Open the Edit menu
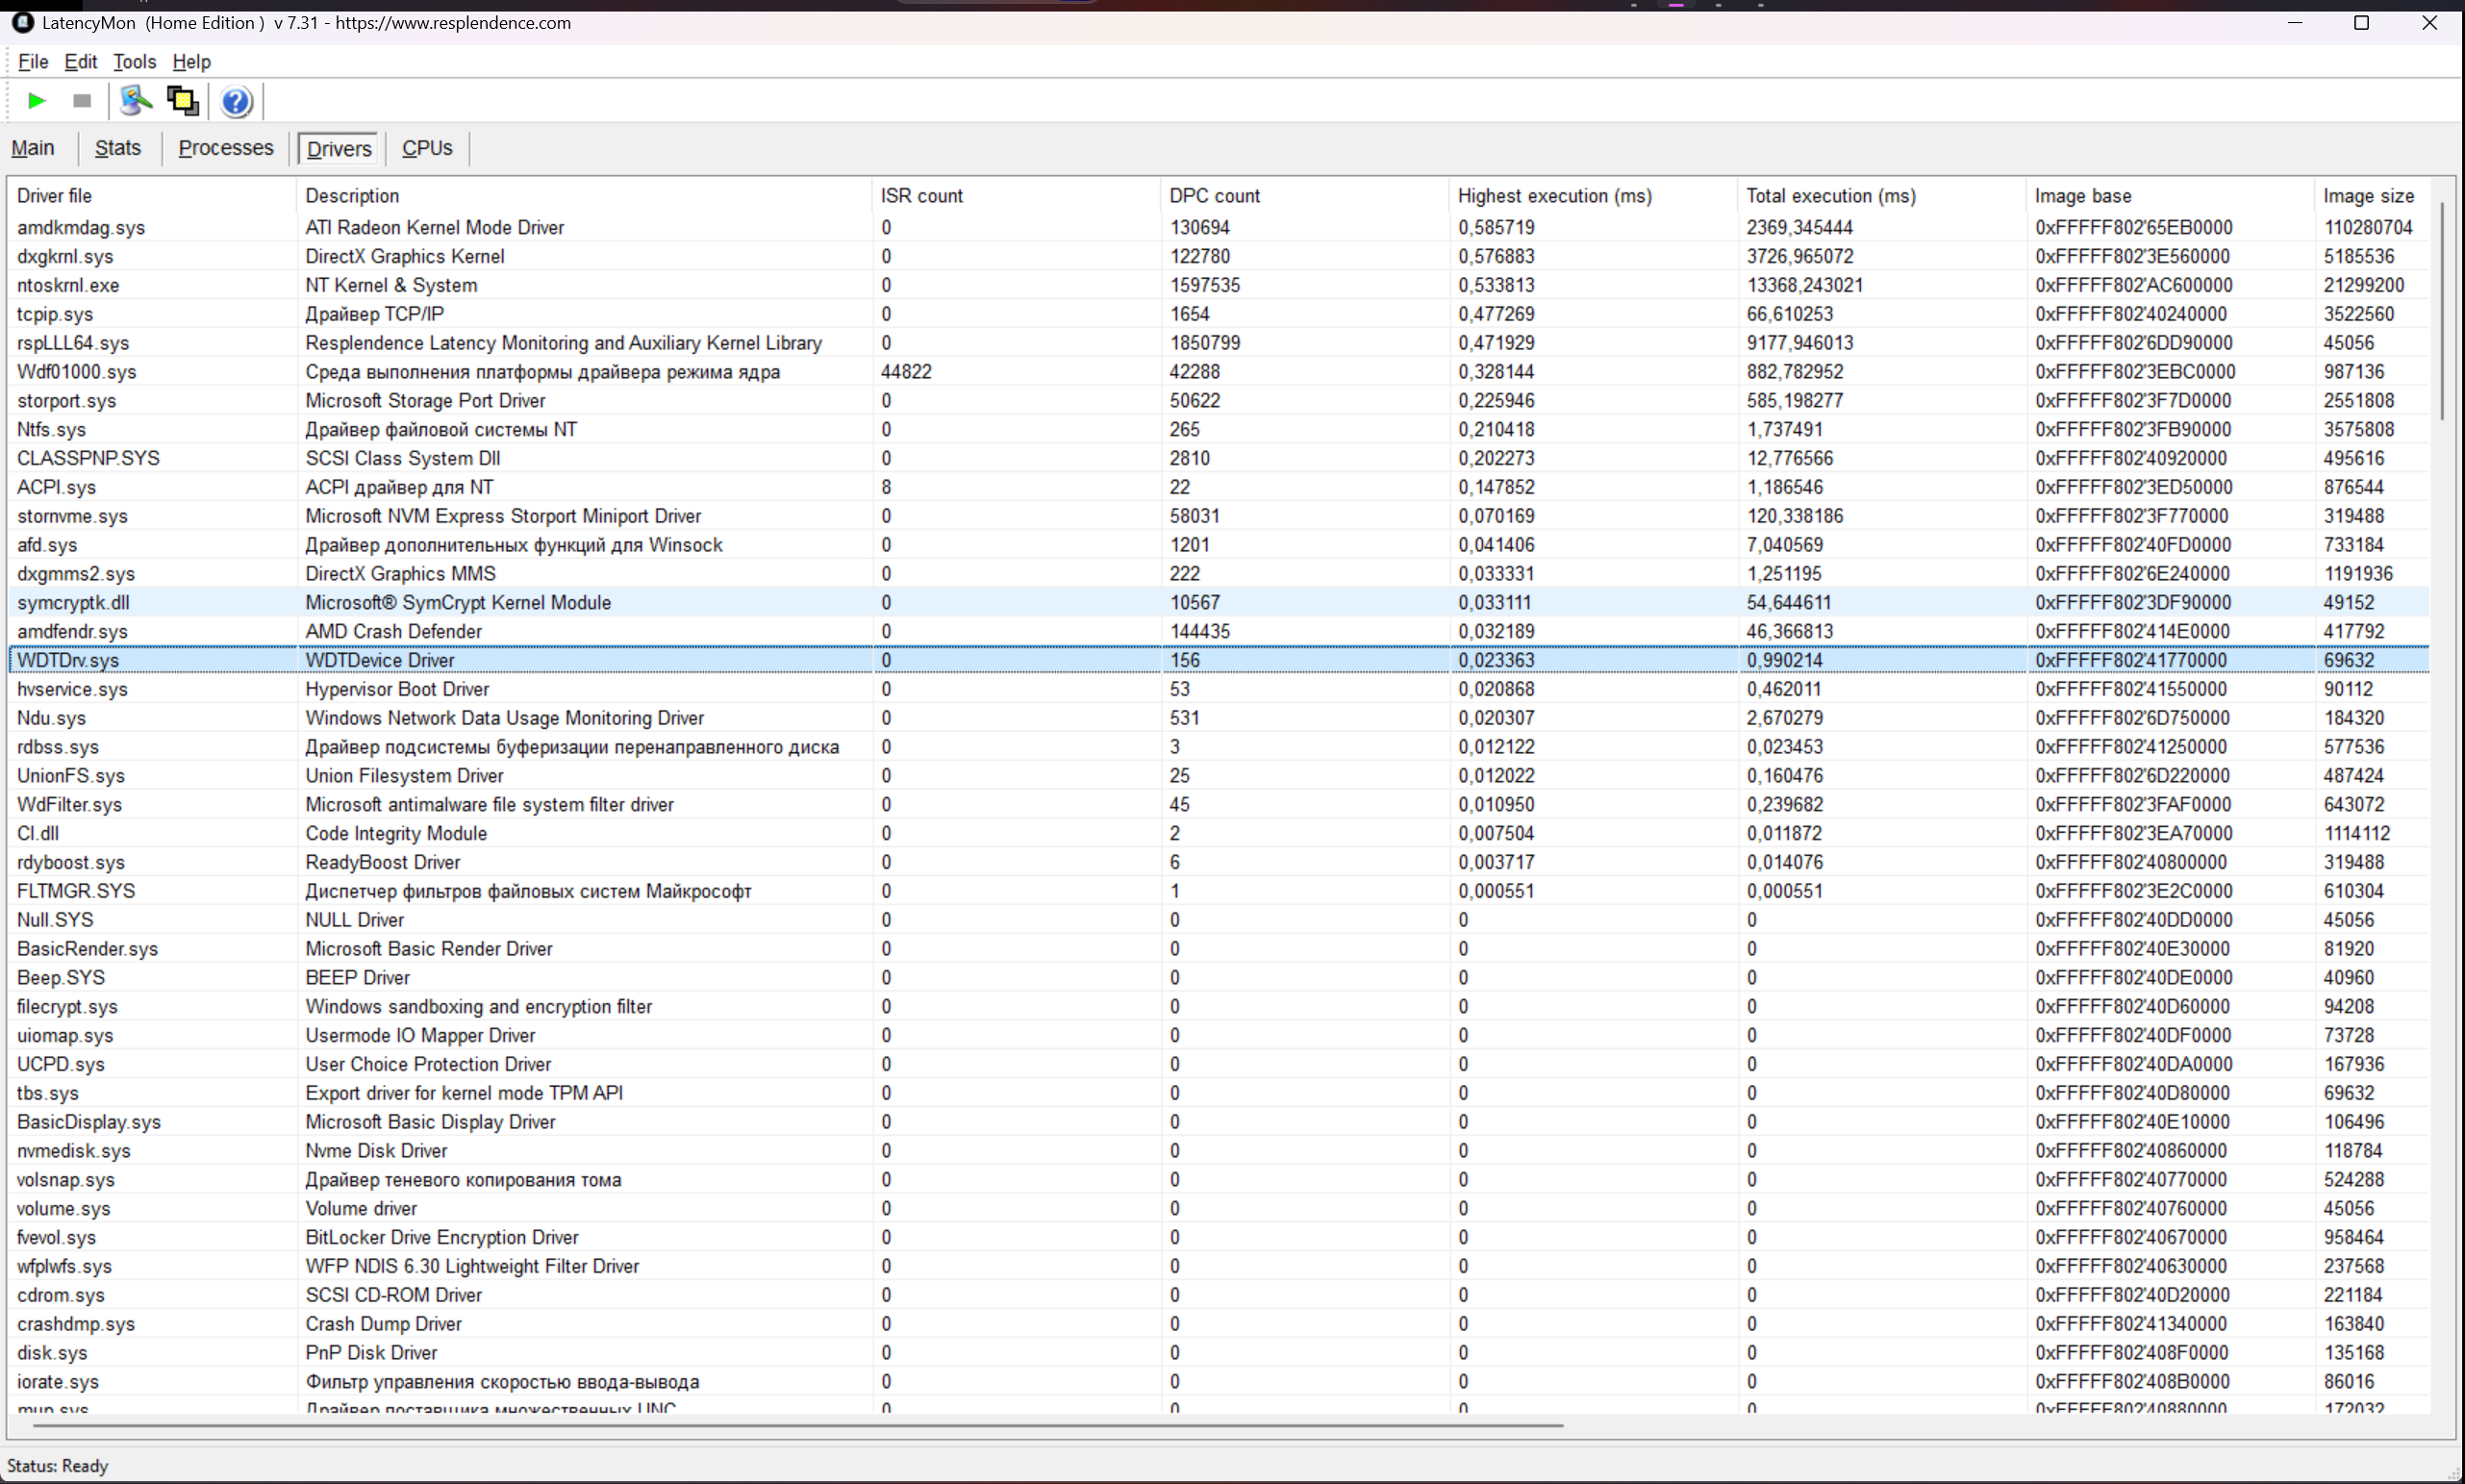 [x=80, y=62]
